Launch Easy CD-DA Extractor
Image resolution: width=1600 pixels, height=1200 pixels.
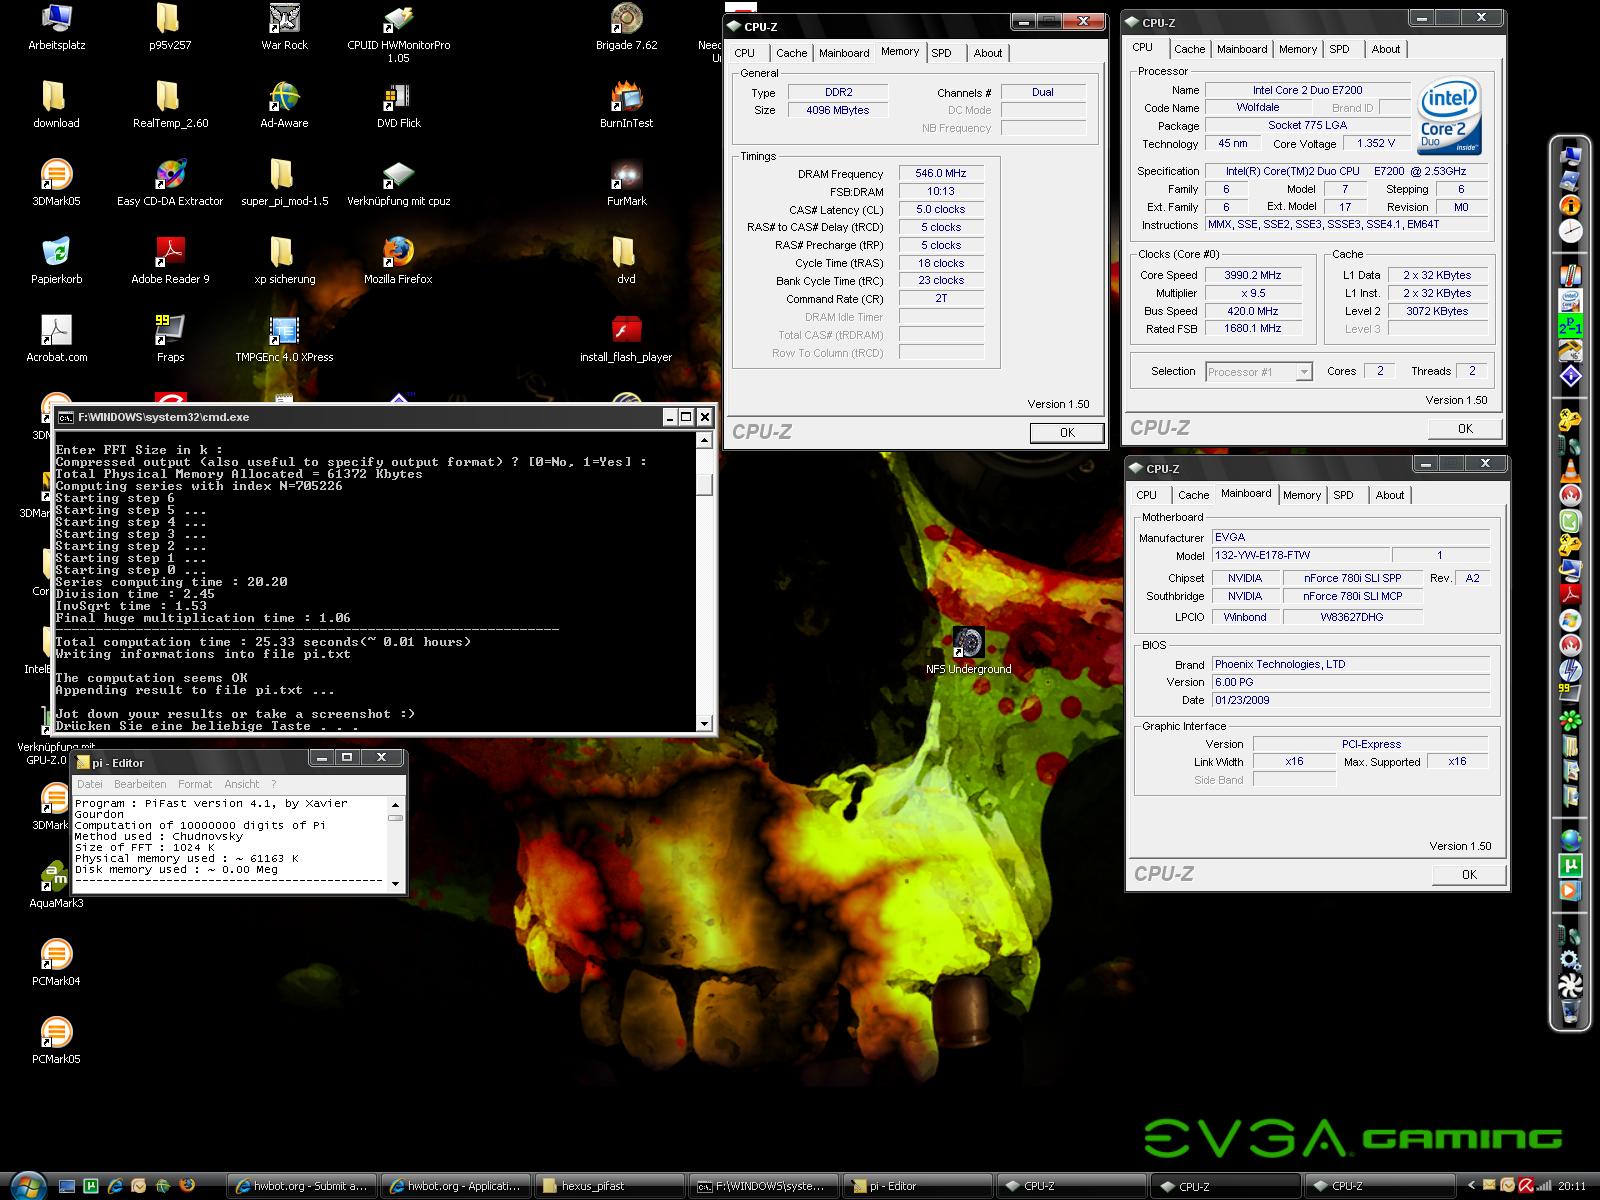point(170,183)
